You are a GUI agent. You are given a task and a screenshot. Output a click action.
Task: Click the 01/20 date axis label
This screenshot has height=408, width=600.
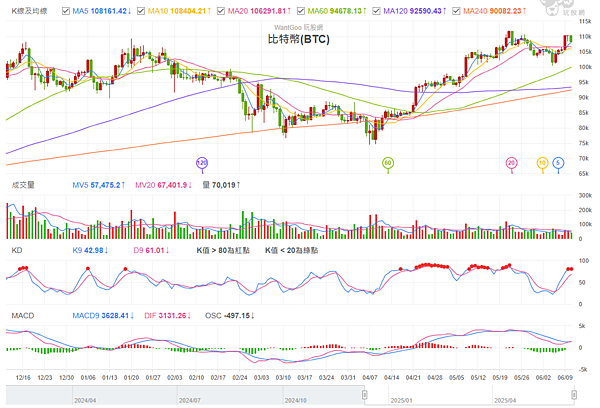coord(131,378)
